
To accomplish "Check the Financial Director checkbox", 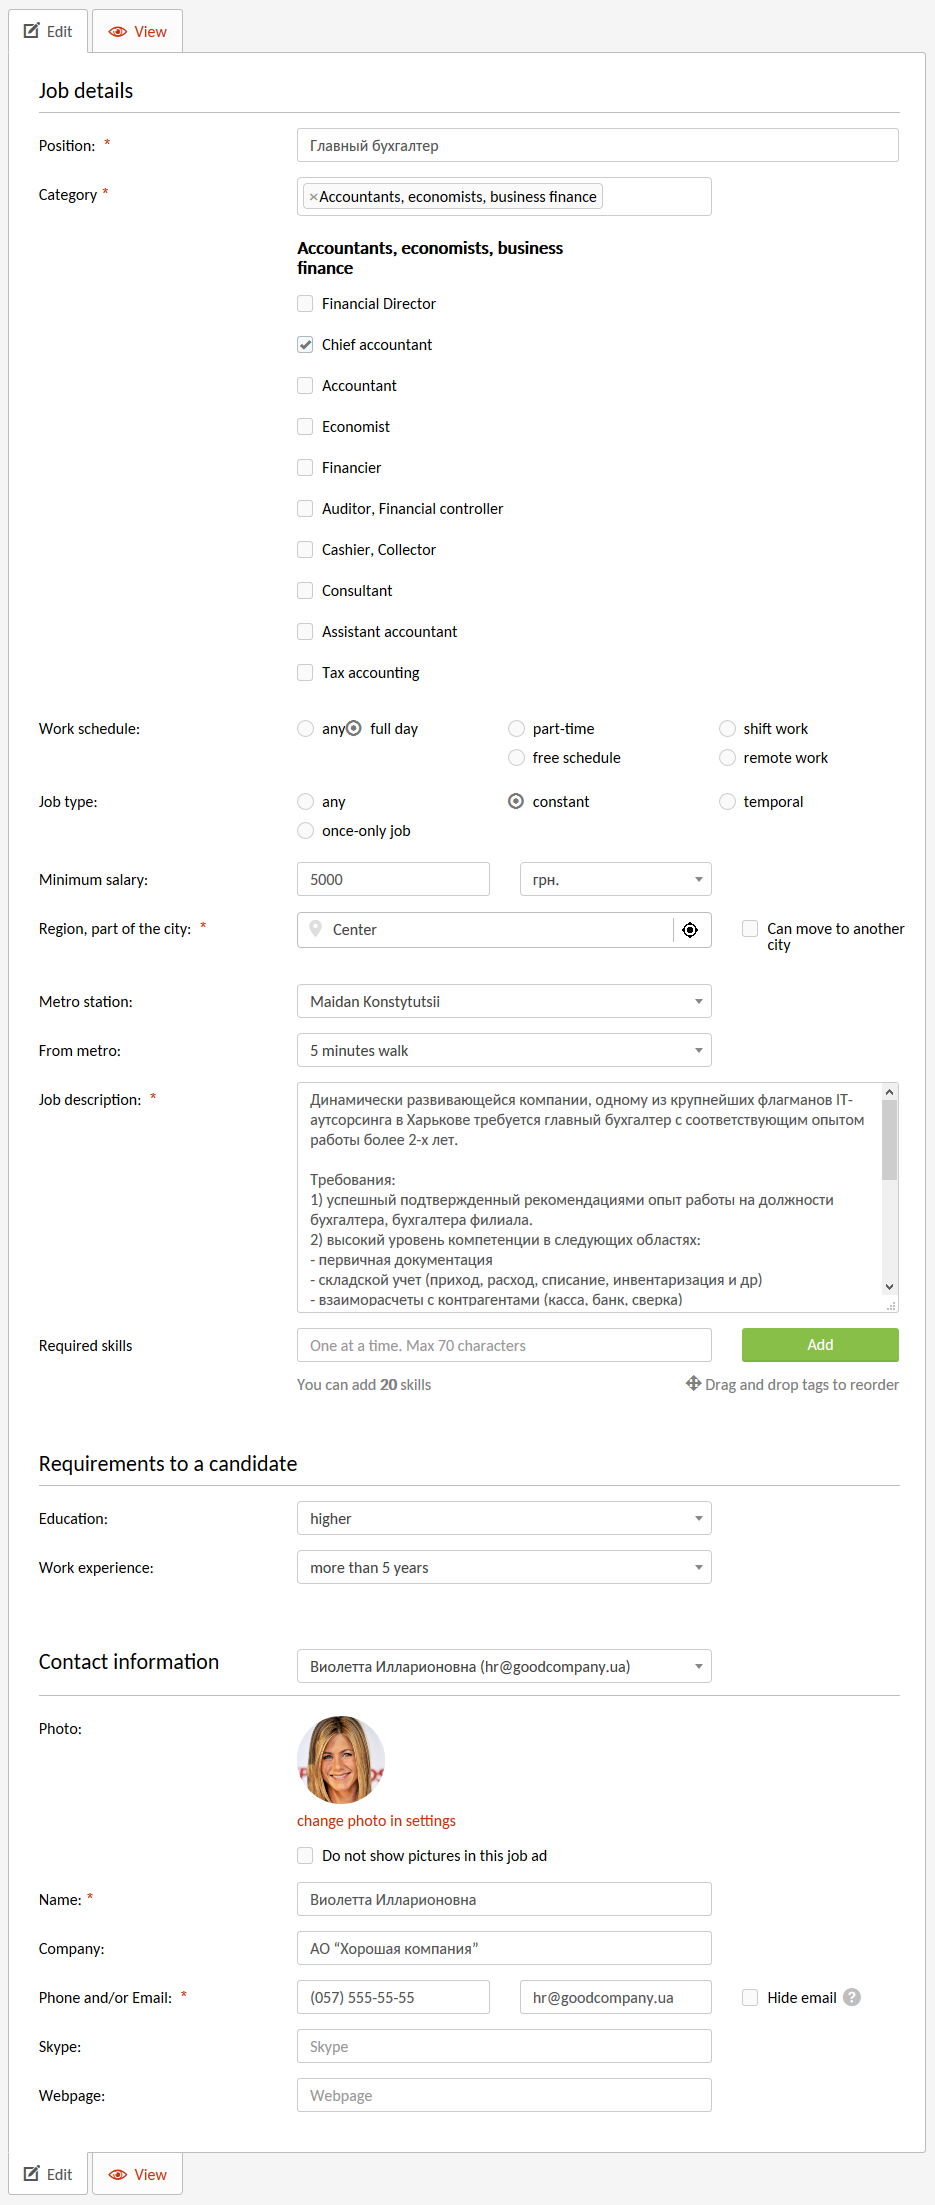I will 305,304.
